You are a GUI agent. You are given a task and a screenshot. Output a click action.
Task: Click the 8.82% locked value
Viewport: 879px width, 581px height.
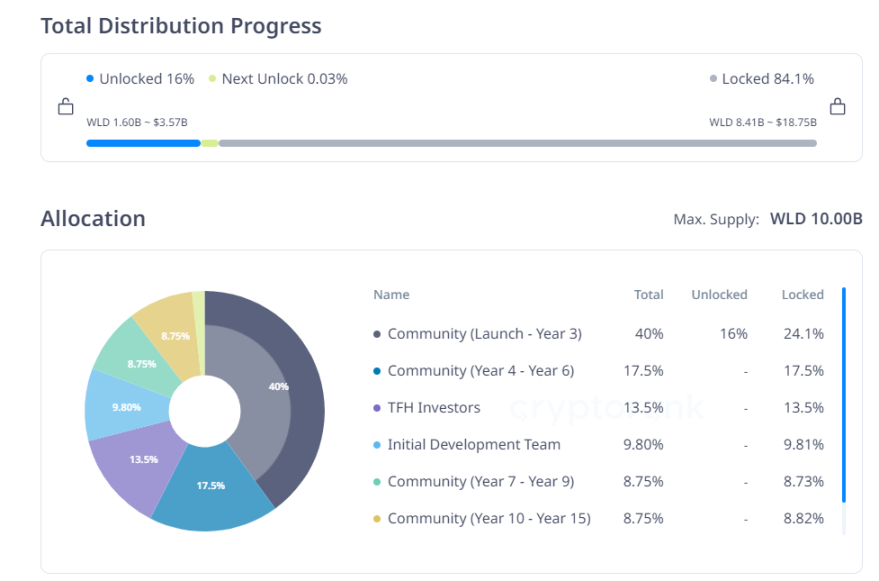coord(804,519)
